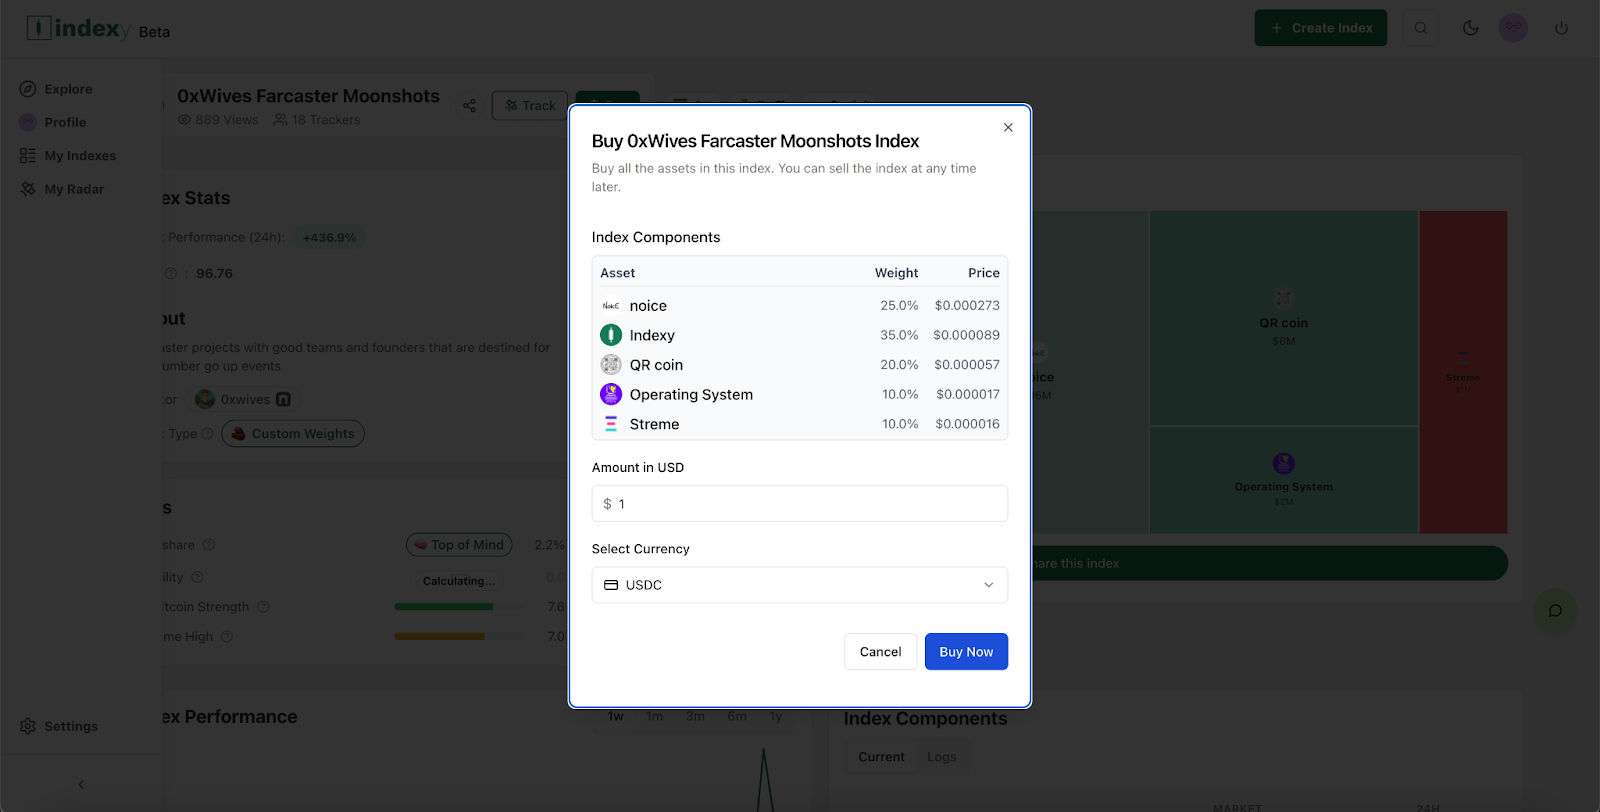Screen dimensions: 1600x812
Task: Open the Select Currency USDC dropdown
Action: pos(800,585)
